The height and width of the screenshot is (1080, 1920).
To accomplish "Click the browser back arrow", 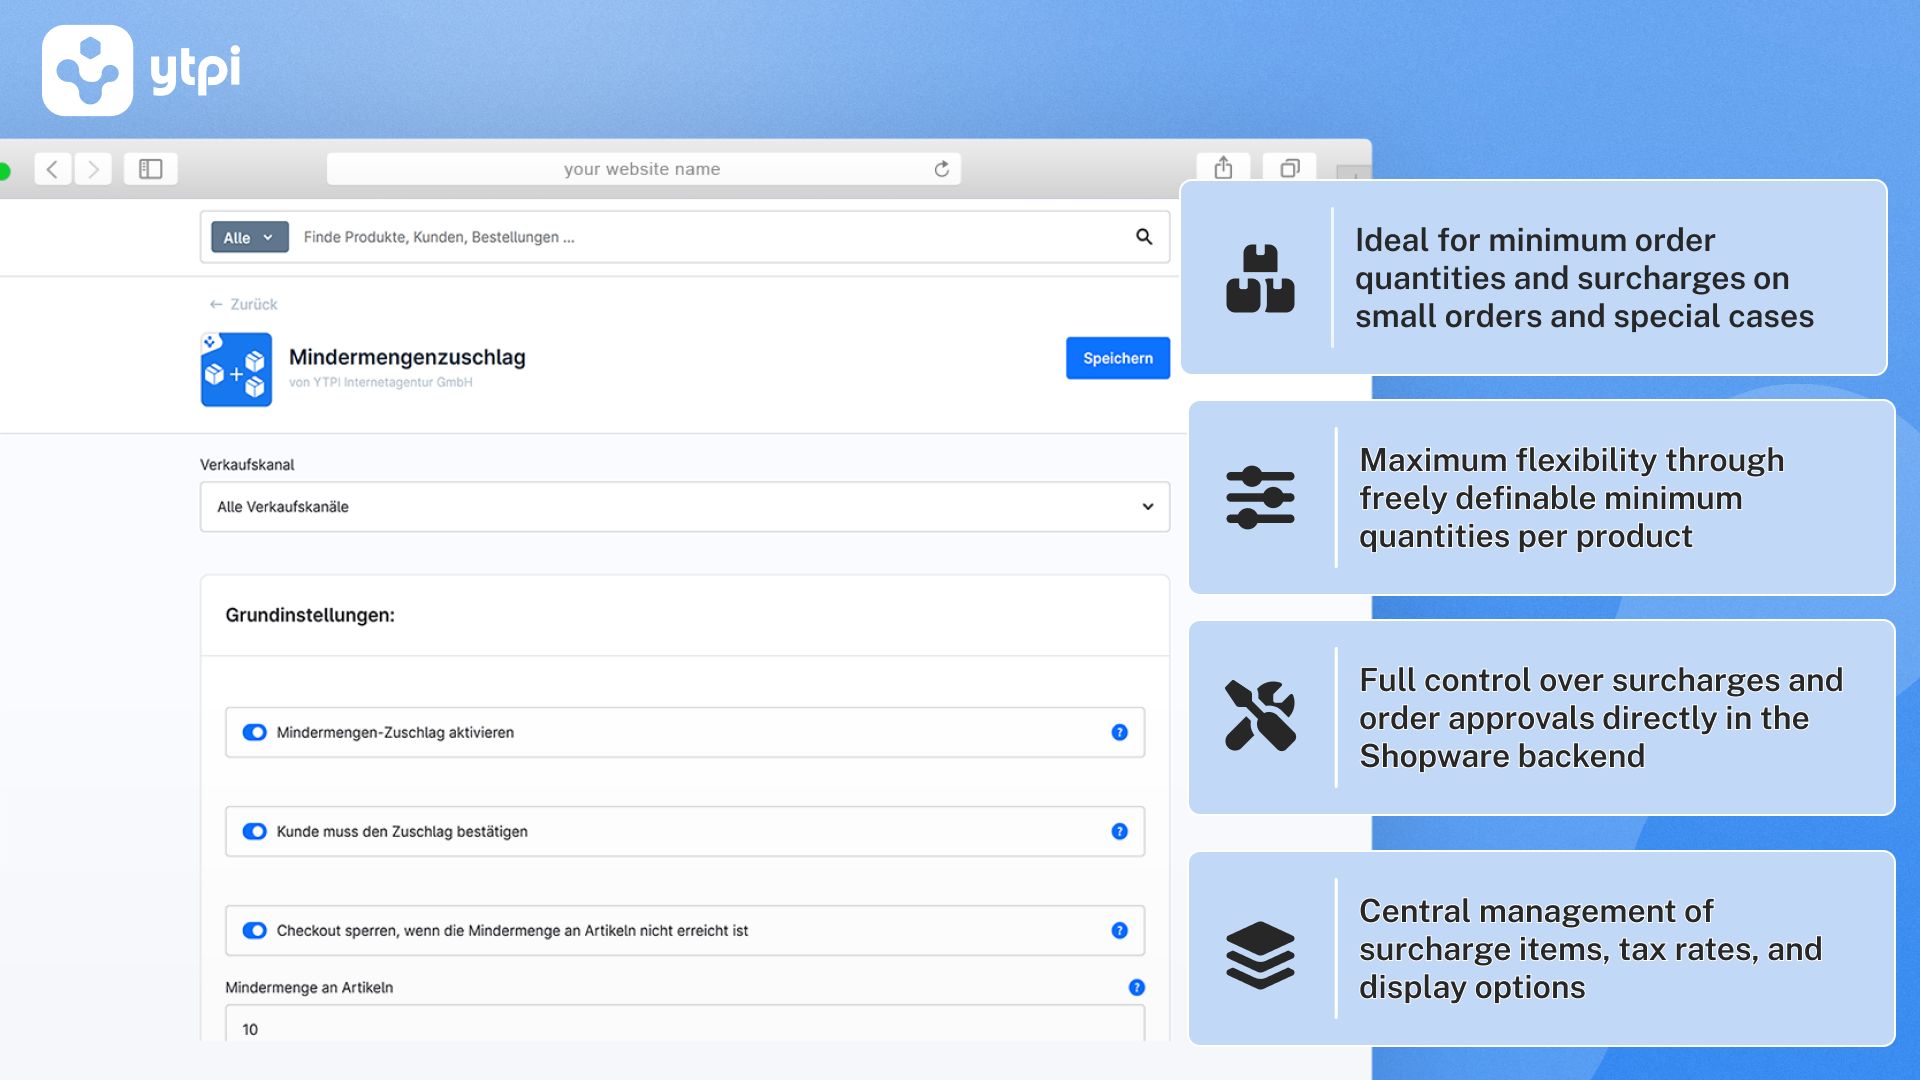I will tap(53, 169).
